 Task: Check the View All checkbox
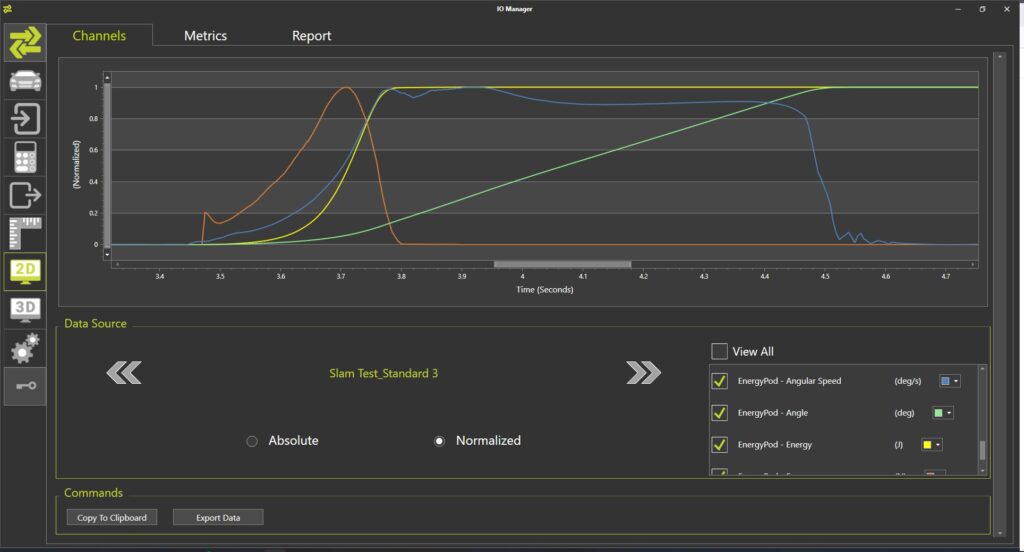point(719,351)
